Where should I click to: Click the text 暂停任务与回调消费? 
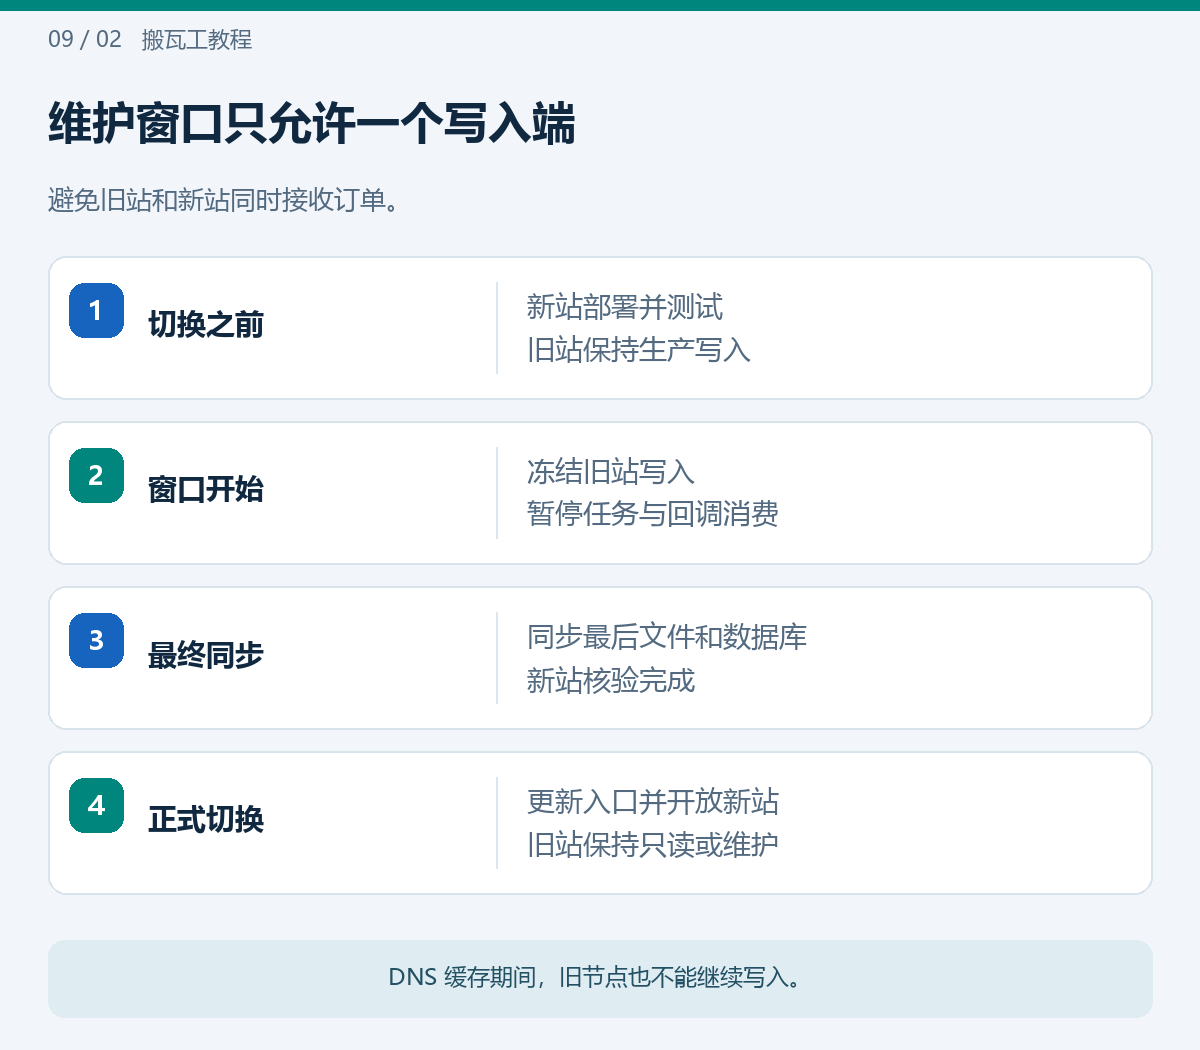tap(653, 514)
